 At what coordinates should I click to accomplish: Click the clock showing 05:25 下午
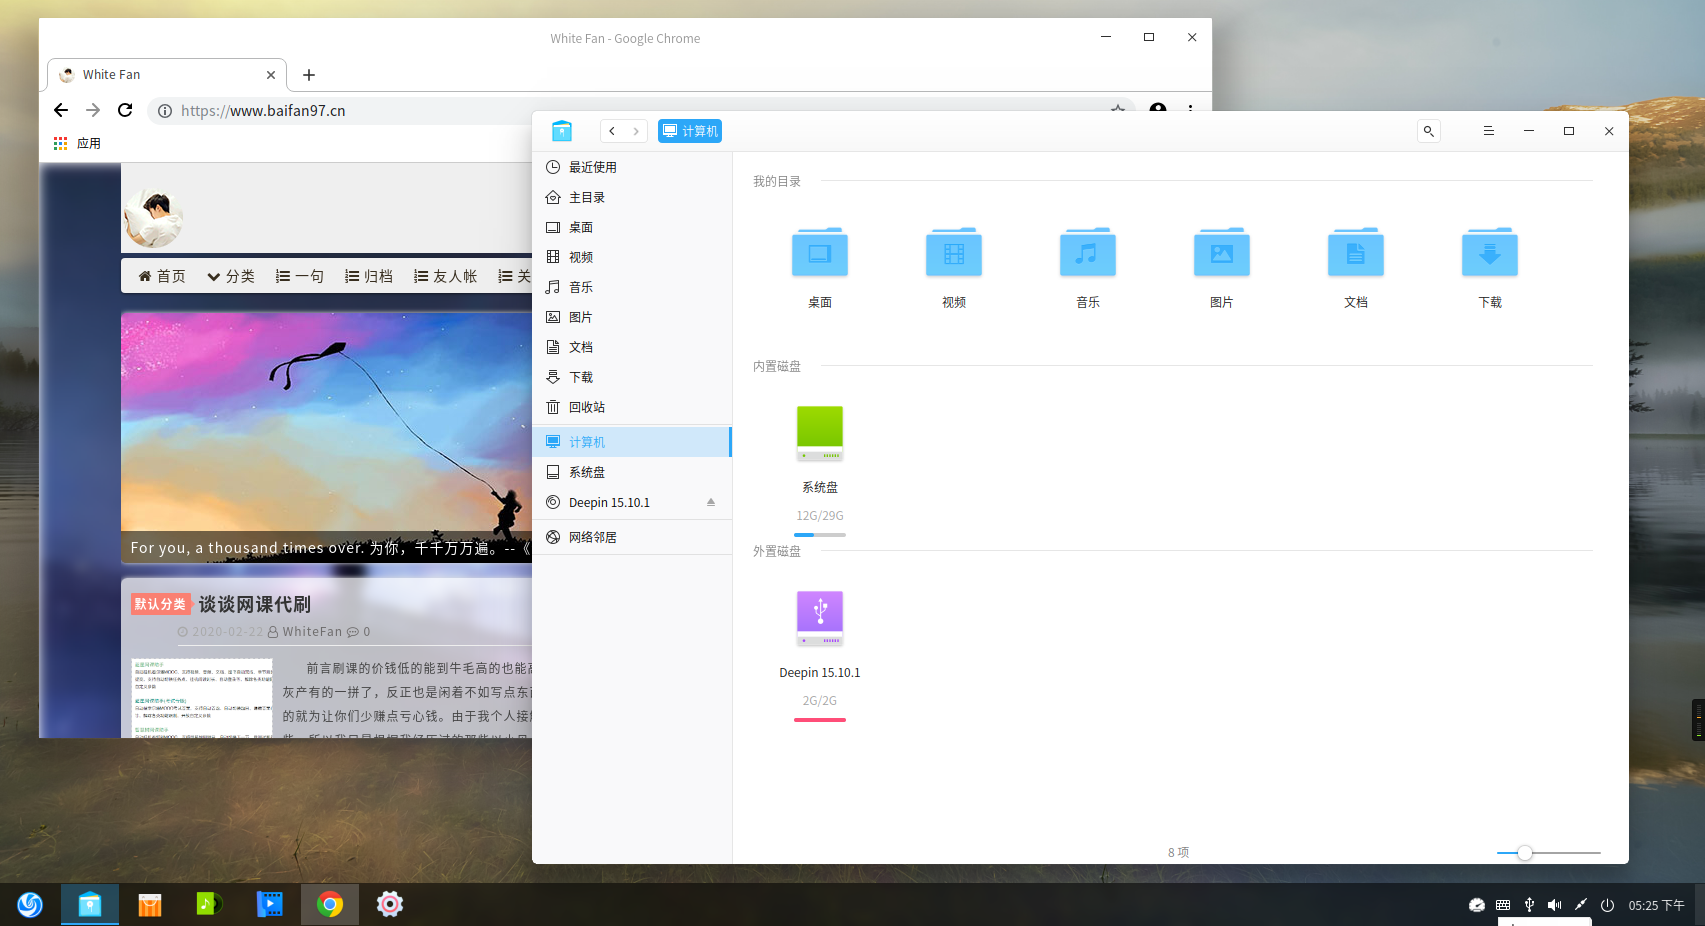click(1656, 905)
